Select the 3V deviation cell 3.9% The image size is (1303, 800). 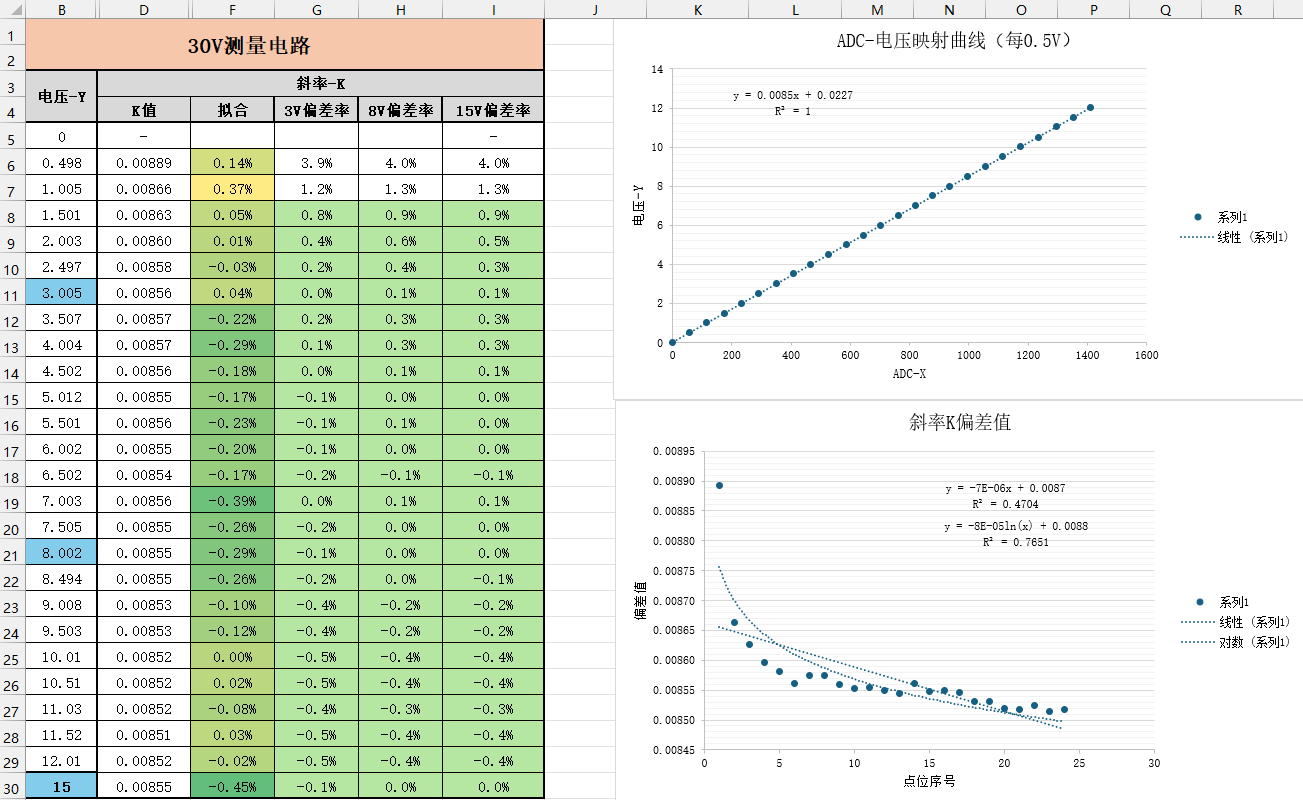pos(316,163)
